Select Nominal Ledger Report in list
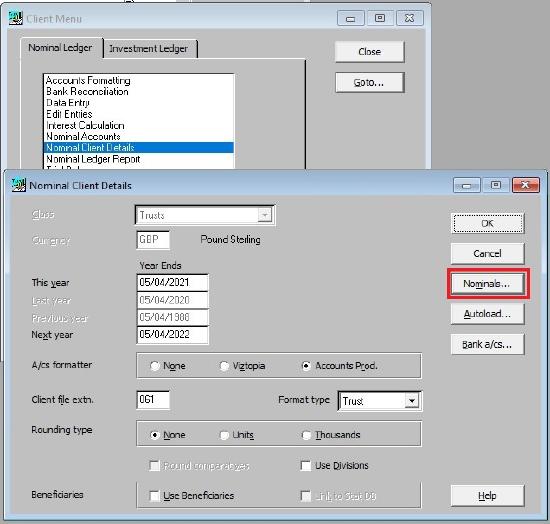 point(139,159)
